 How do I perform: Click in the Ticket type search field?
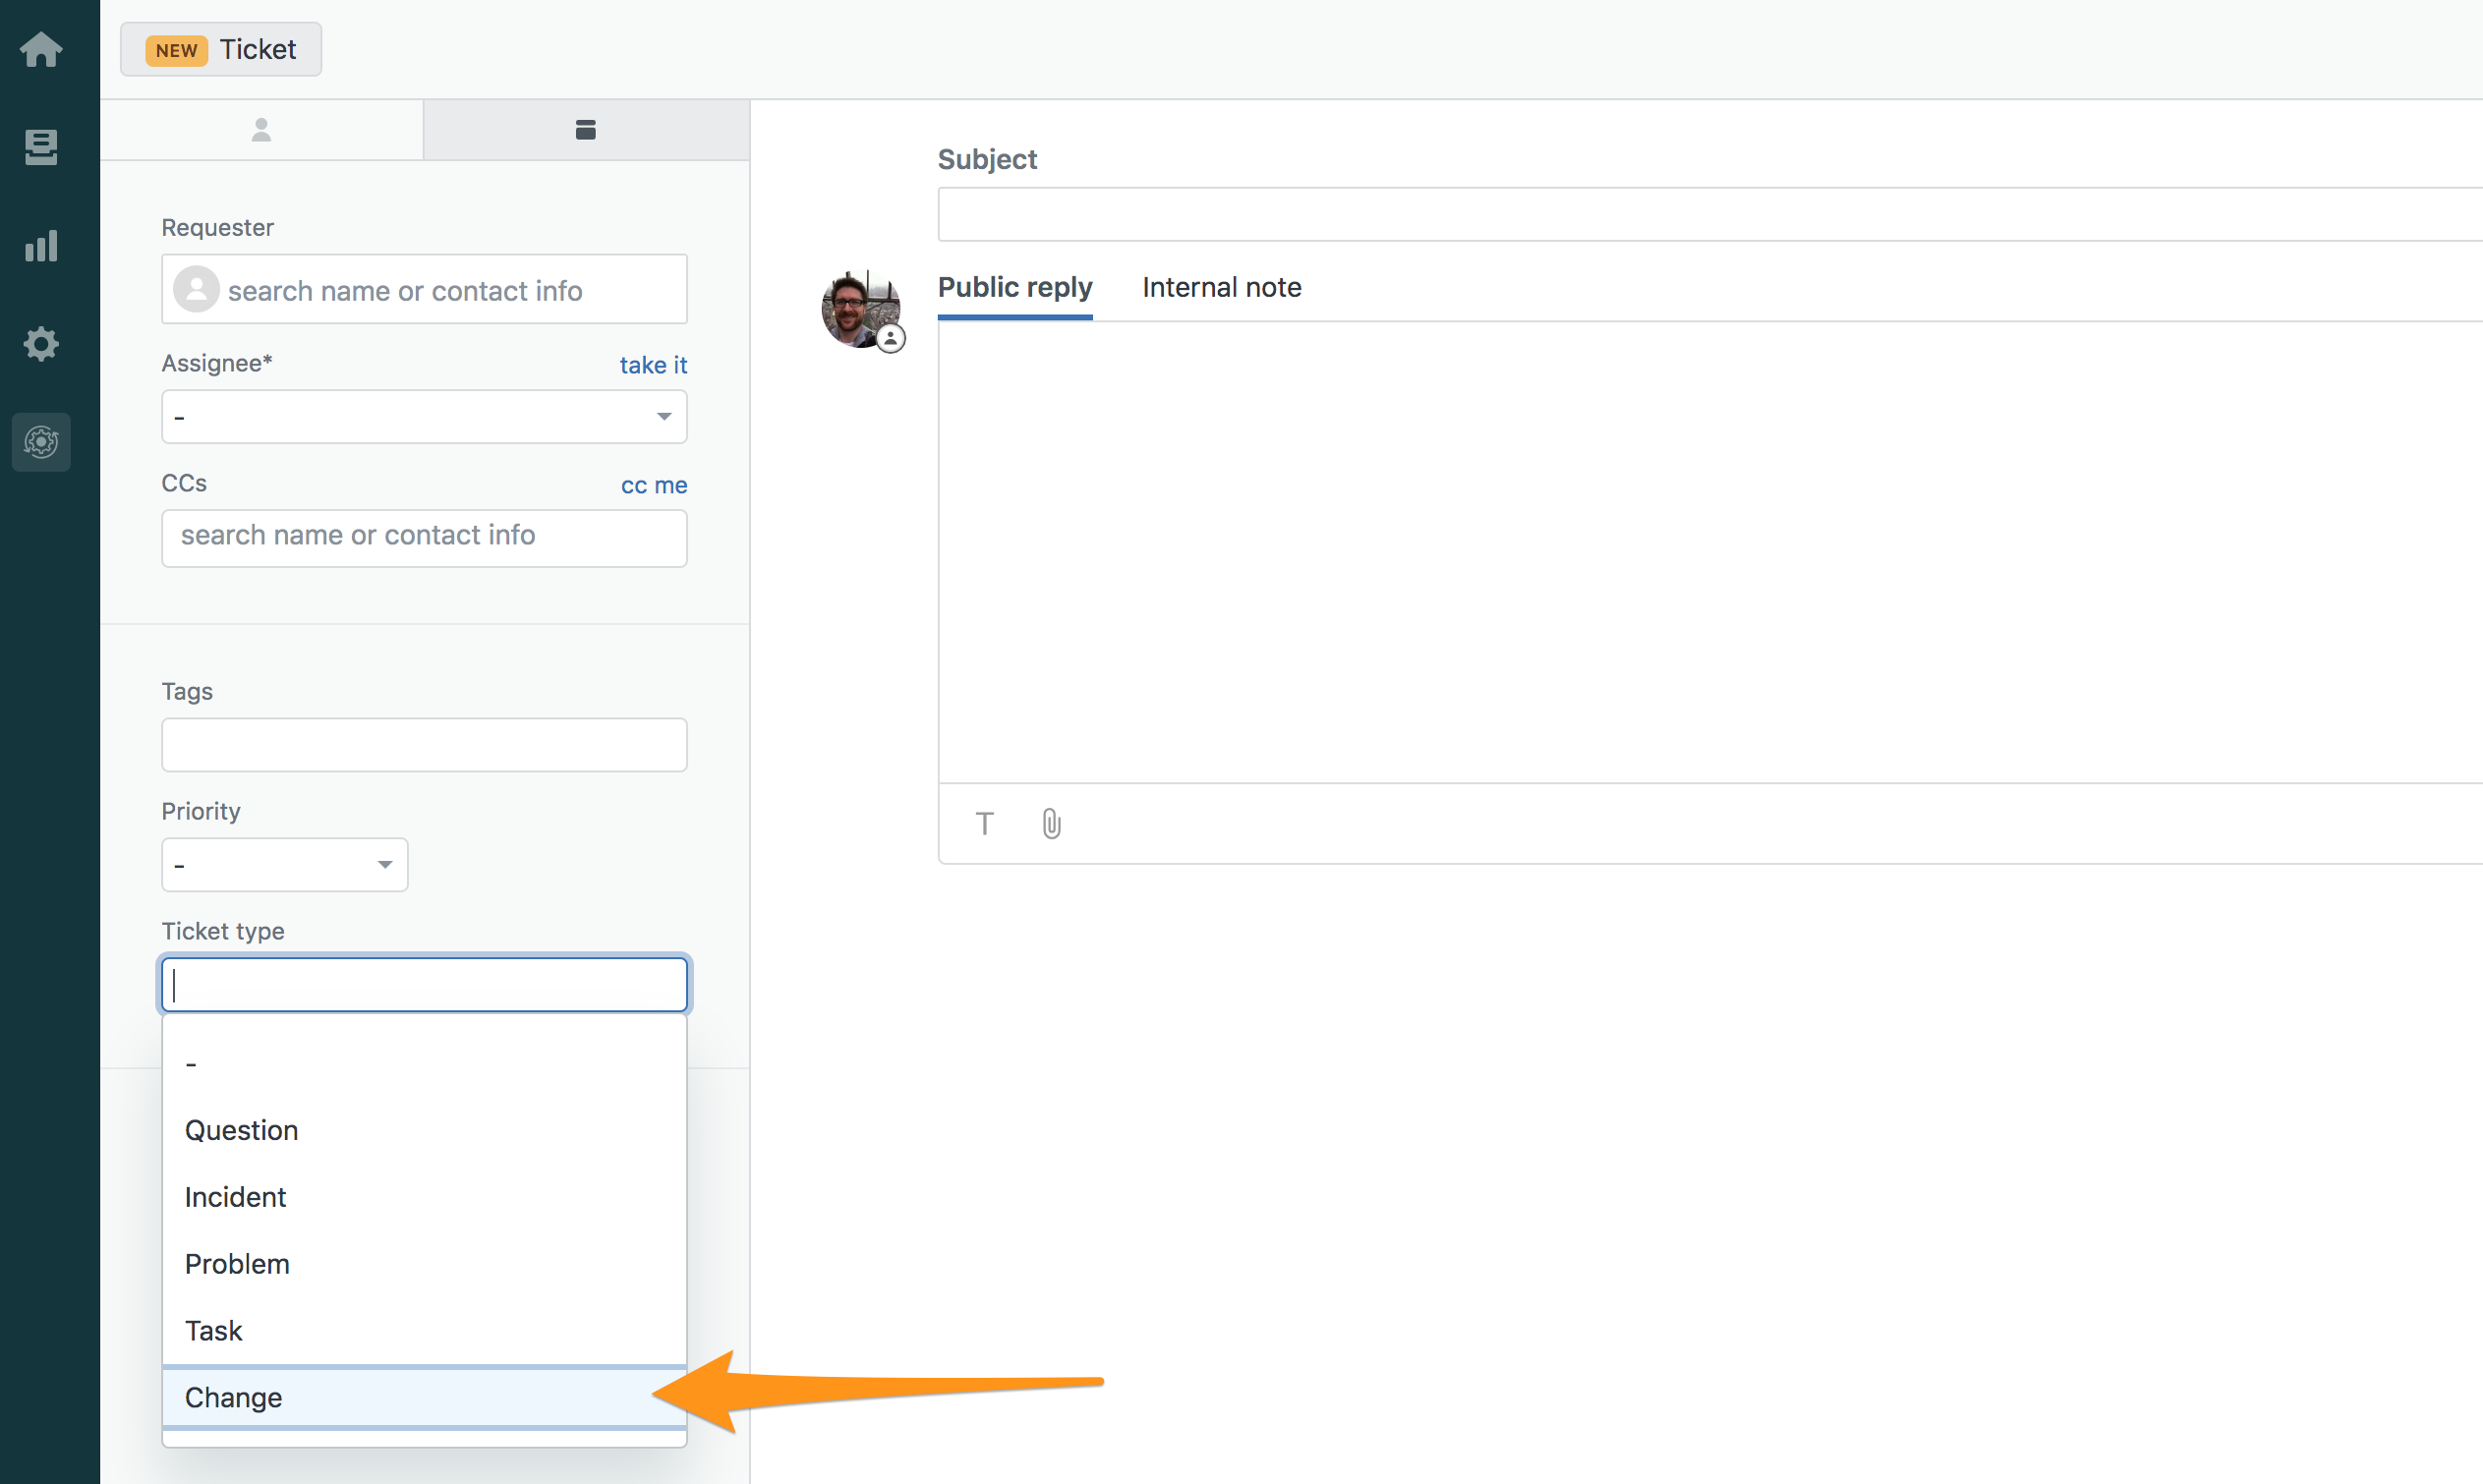[x=424, y=985]
